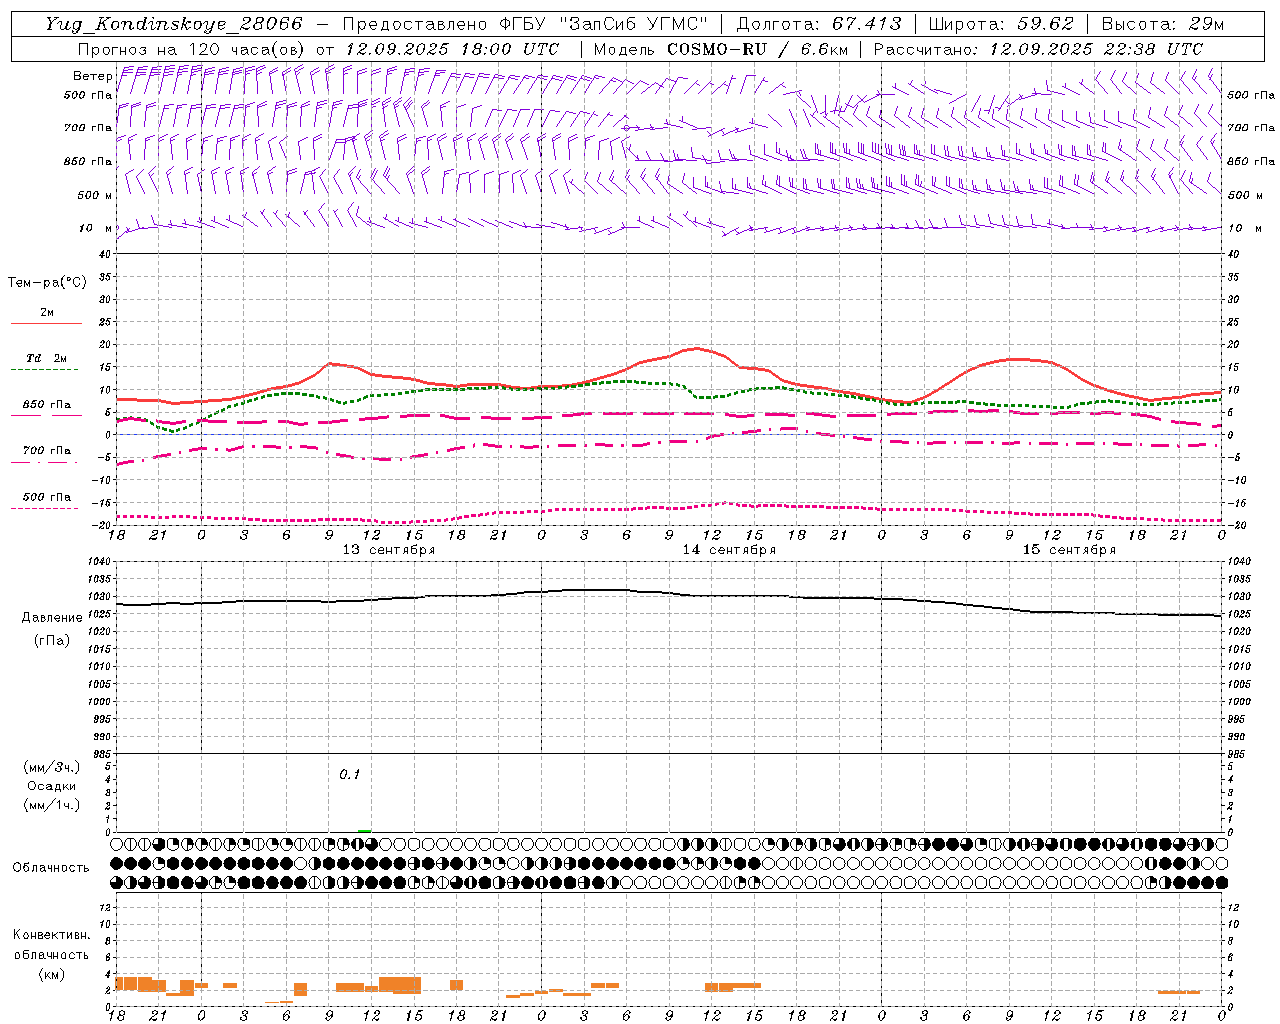Click the (мм/1ч.) precipitation unit label

(x=51, y=805)
